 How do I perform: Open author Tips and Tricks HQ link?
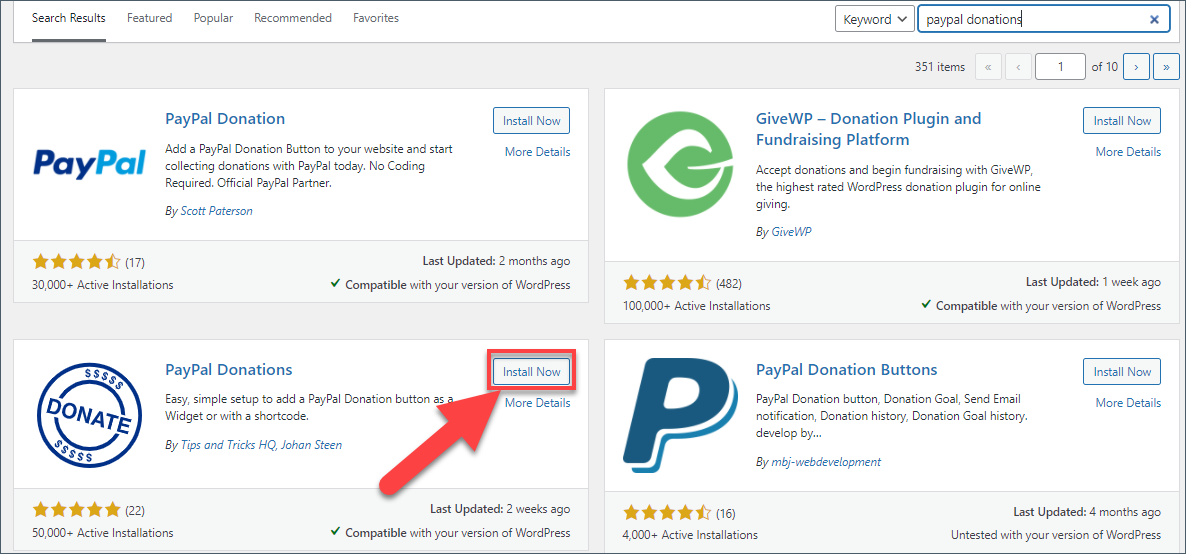click(228, 445)
